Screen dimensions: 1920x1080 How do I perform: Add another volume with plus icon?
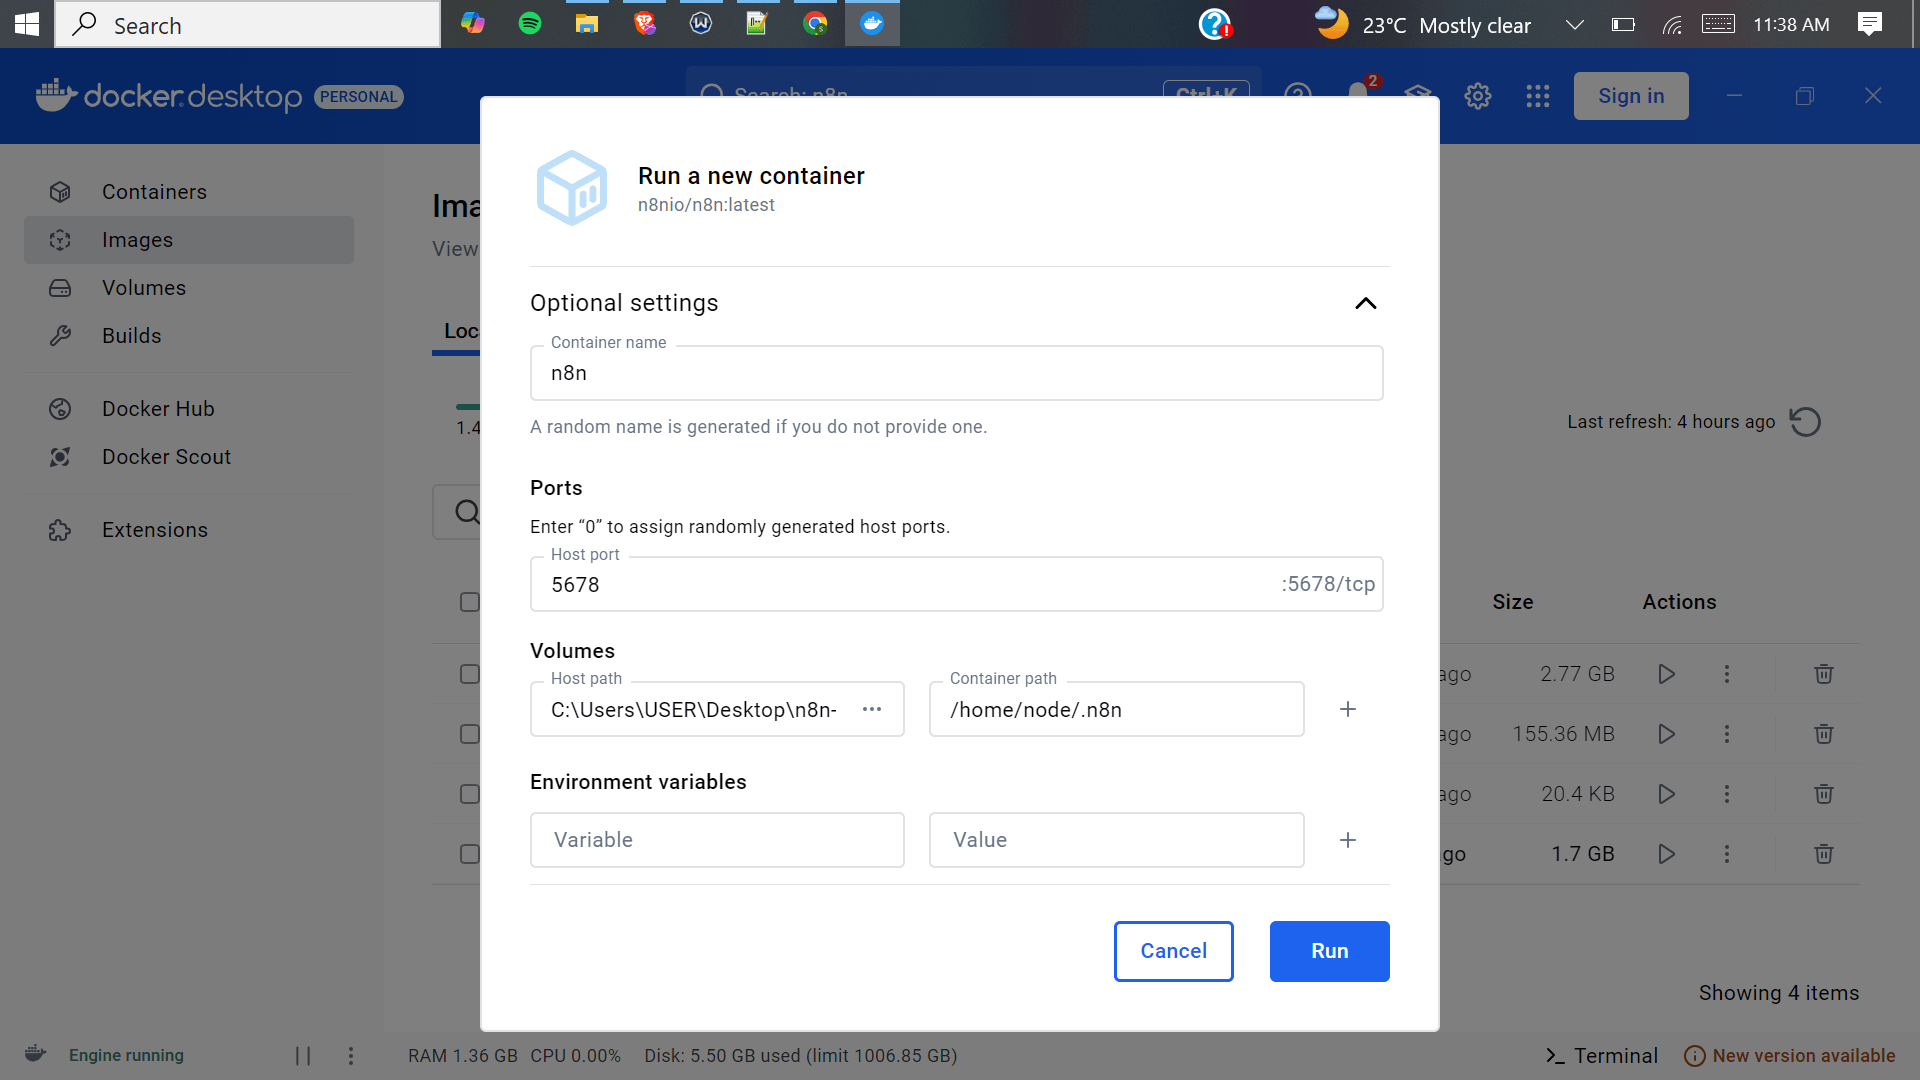click(x=1348, y=709)
